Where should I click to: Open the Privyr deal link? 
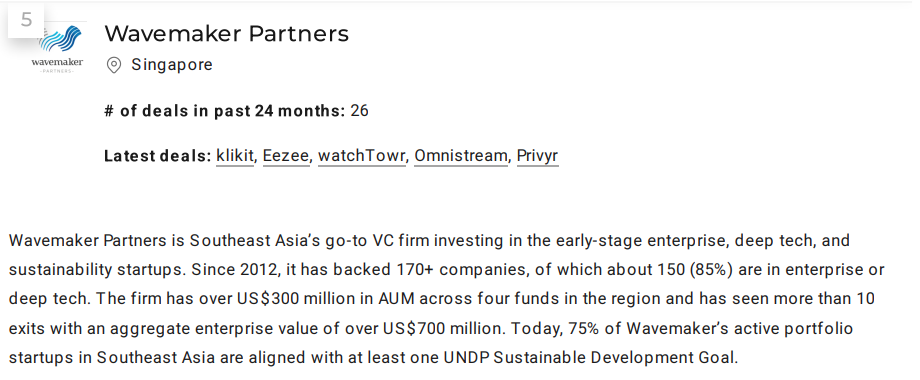coord(537,156)
